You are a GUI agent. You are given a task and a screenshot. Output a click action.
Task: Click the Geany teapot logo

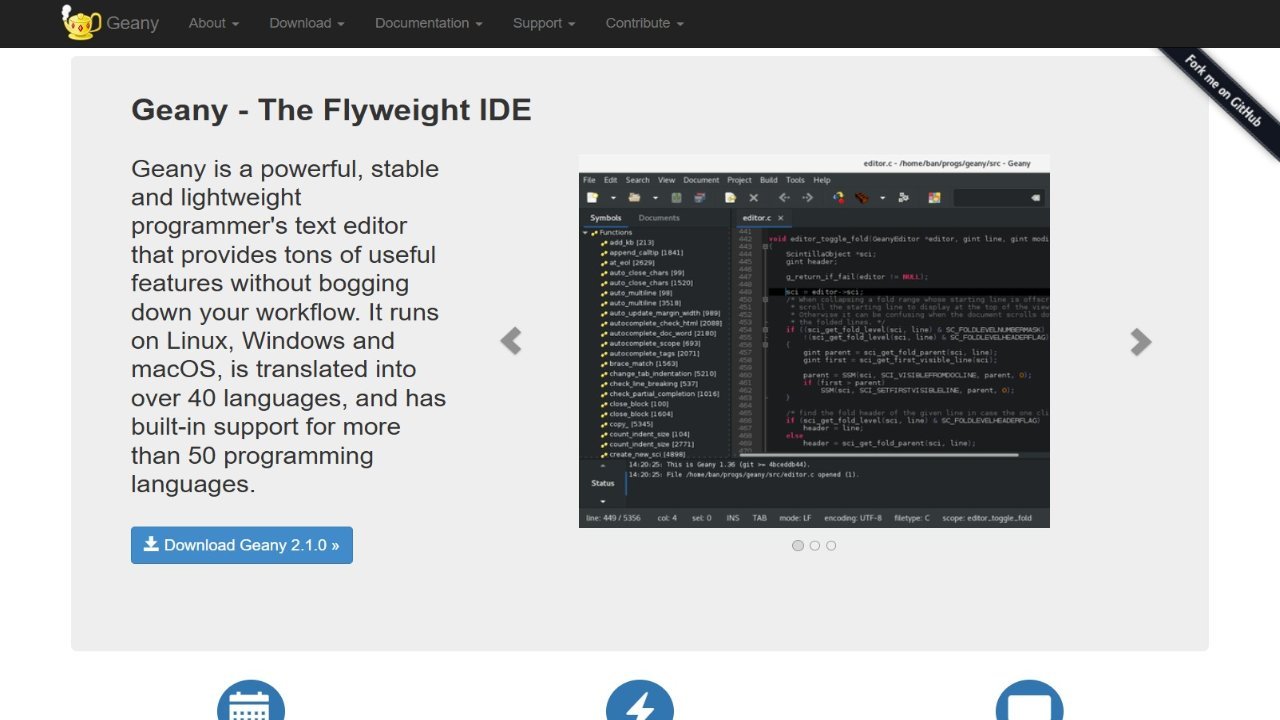click(80, 22)
